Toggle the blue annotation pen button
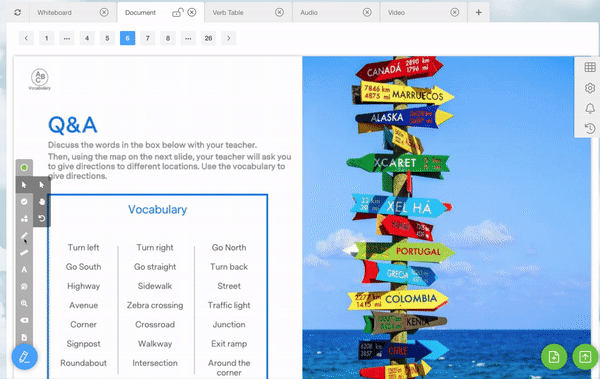This screenshot has height=379, width=600. click(24, 357)
